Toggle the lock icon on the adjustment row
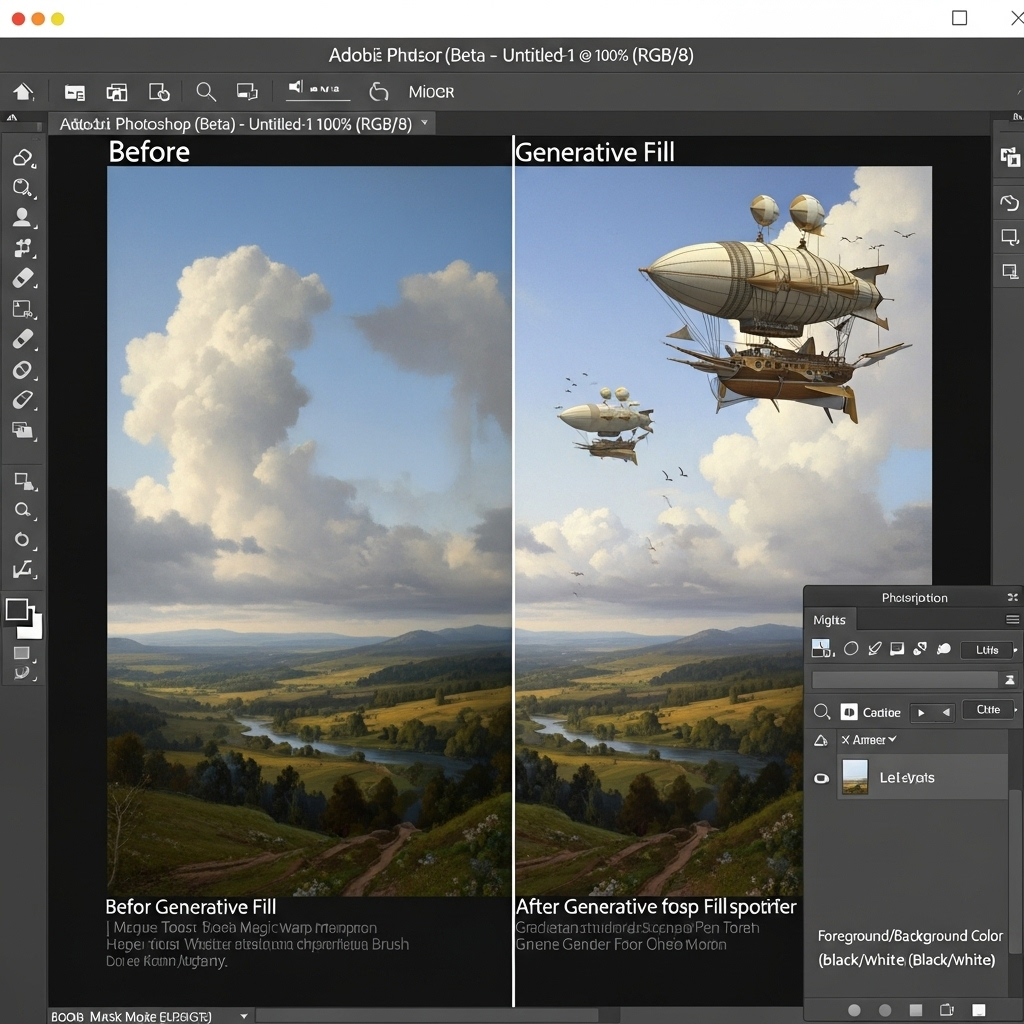 click(x=822, y=740)
